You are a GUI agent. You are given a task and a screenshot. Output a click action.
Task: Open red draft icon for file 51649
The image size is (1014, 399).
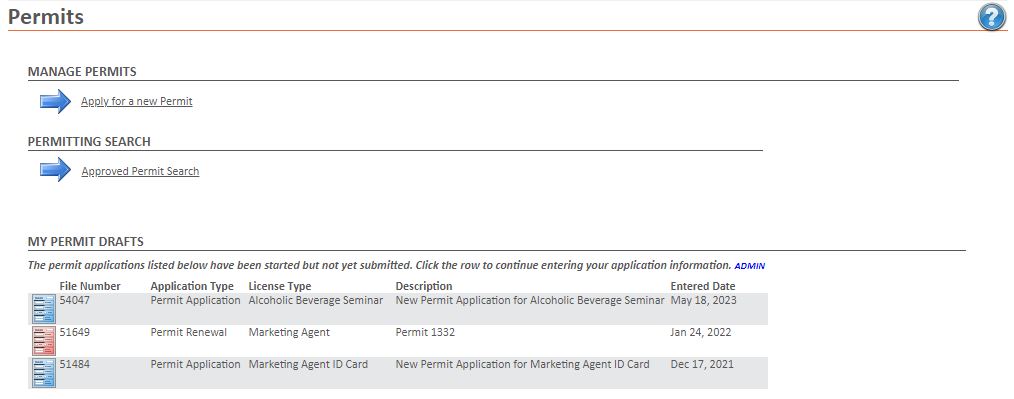pyautogui.click(x=44, y=341)
